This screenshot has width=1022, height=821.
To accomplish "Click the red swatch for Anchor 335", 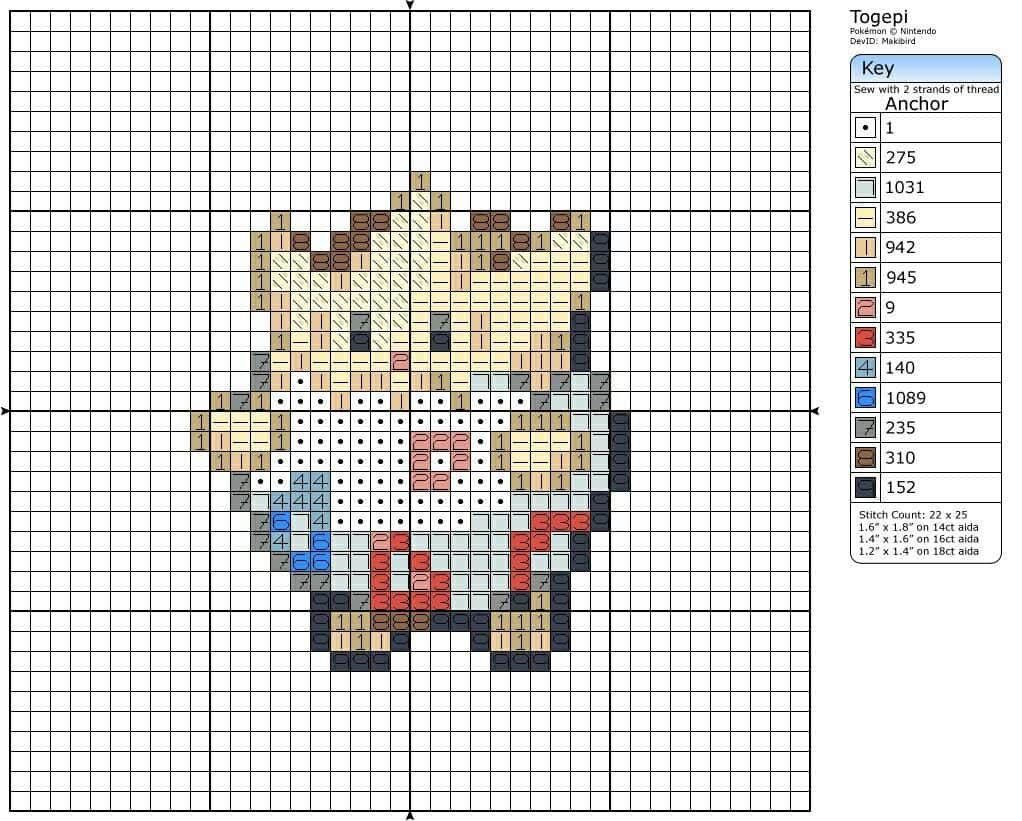I will [865, 338].
